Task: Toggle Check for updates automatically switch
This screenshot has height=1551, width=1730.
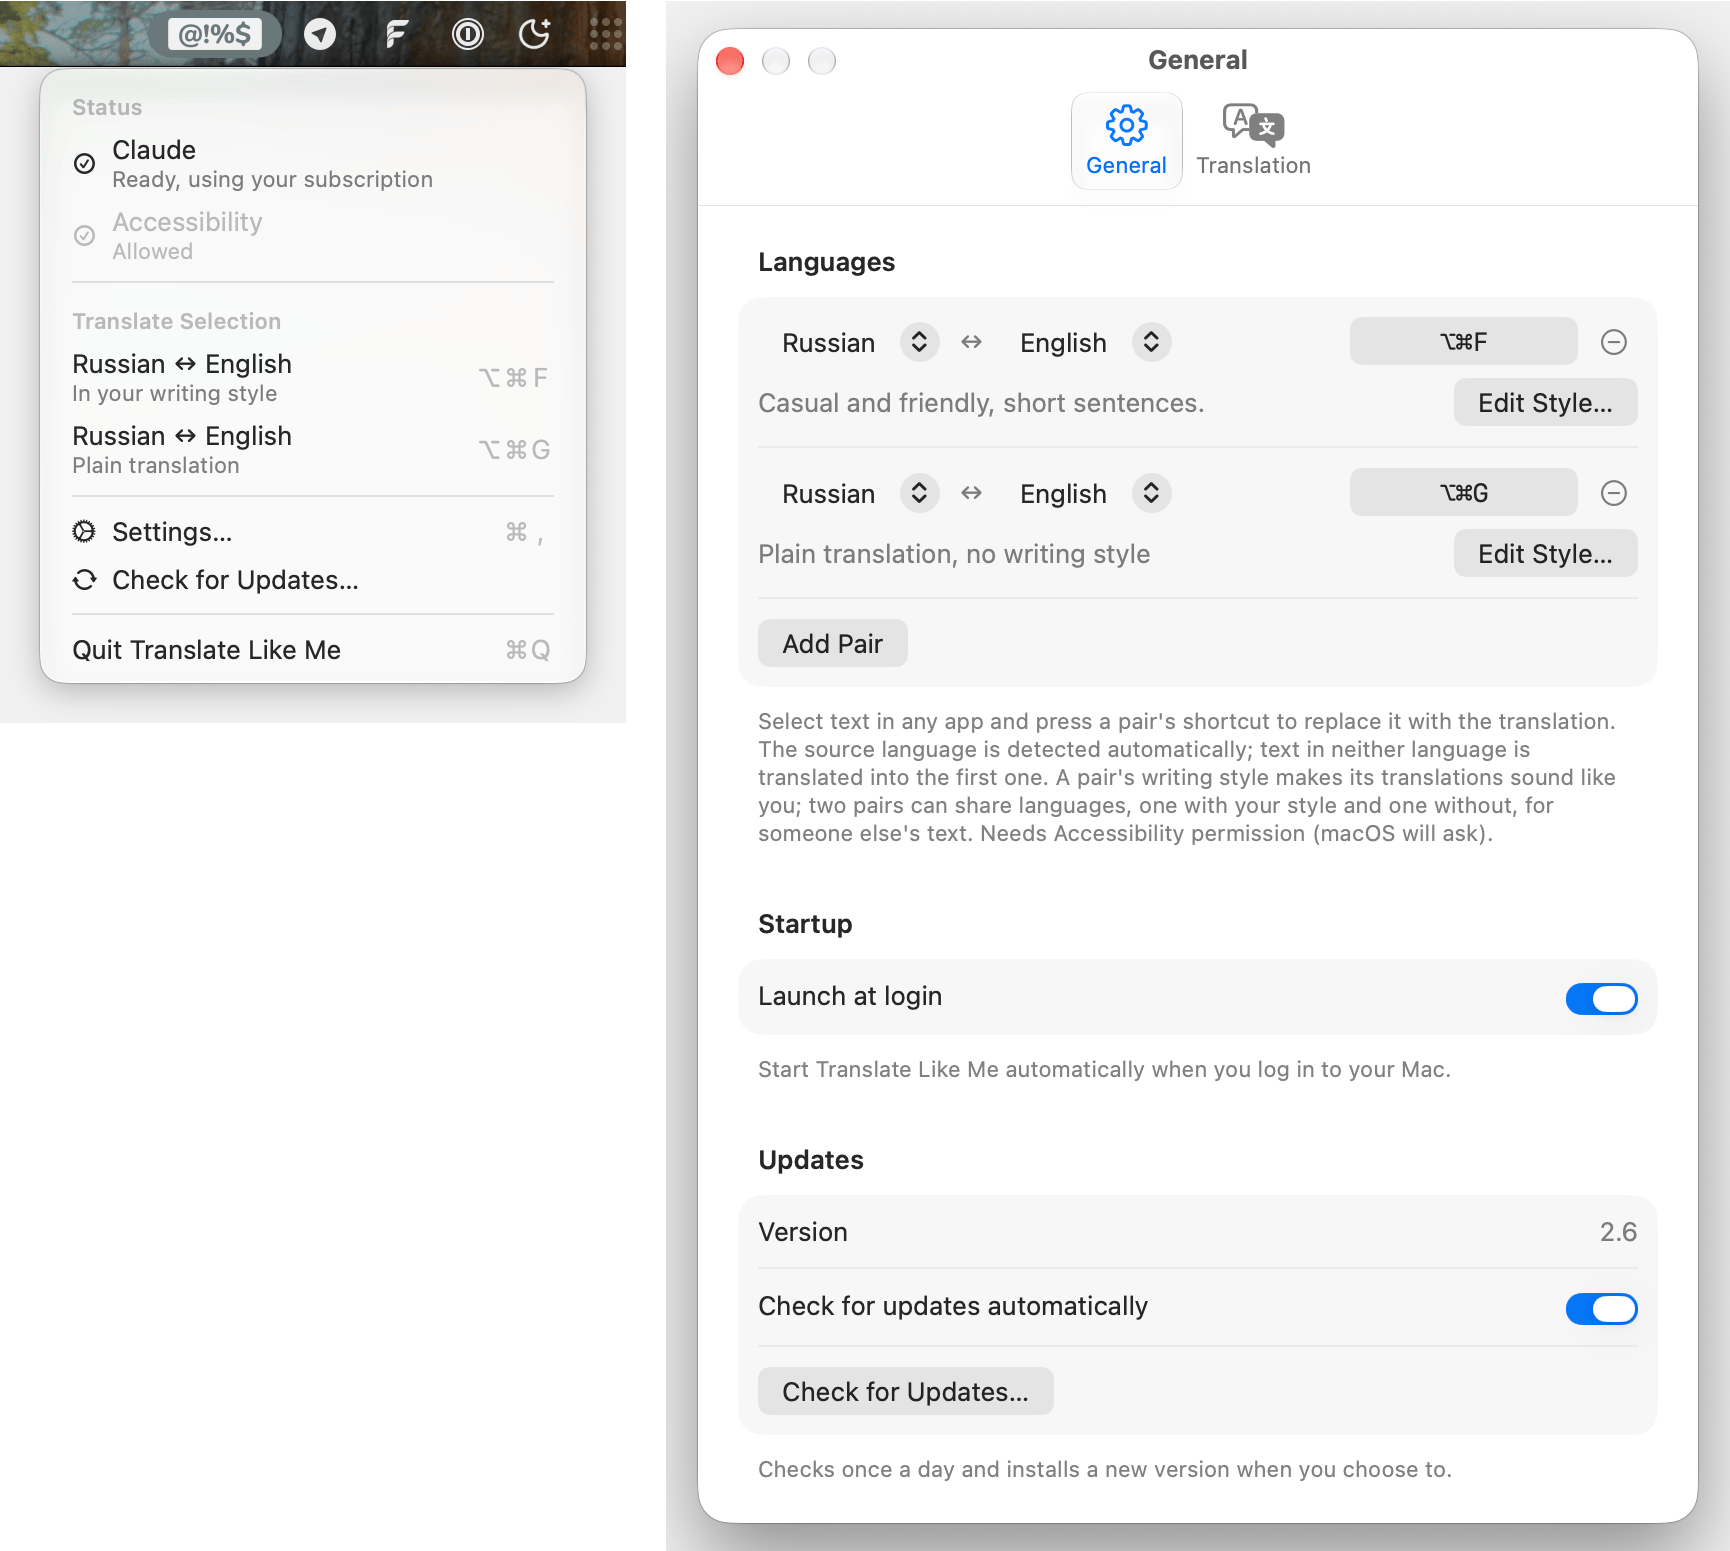Action: point(1601,1308)
